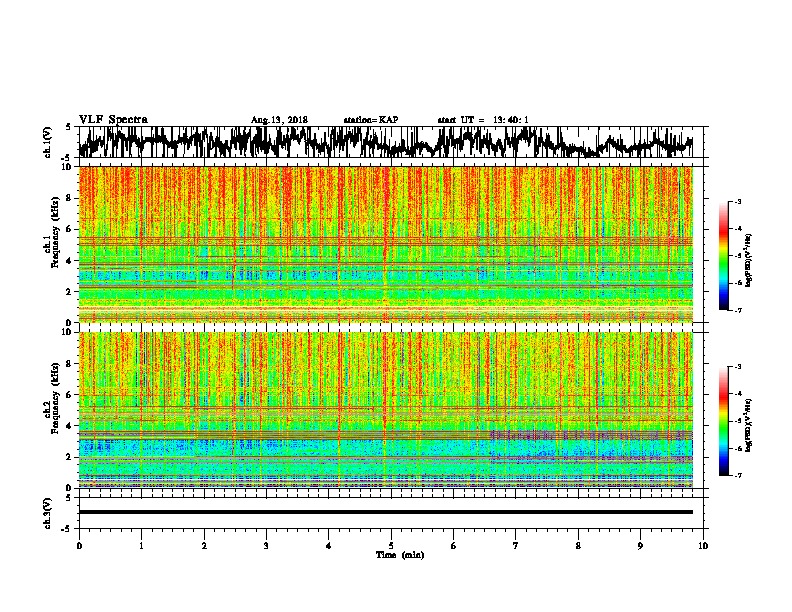Viewport: 792px width, 612px height.
Task: Click the "VLF Spectra" plot title
Action: pos(113,120)
